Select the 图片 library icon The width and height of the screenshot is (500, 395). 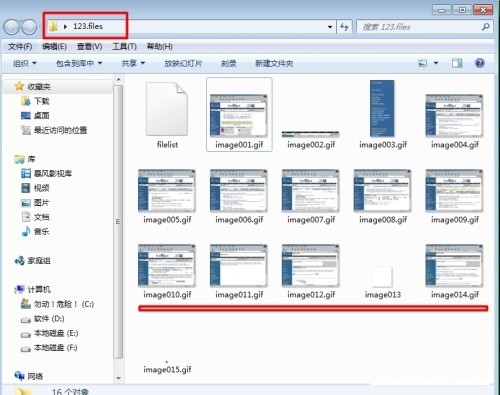26,203
